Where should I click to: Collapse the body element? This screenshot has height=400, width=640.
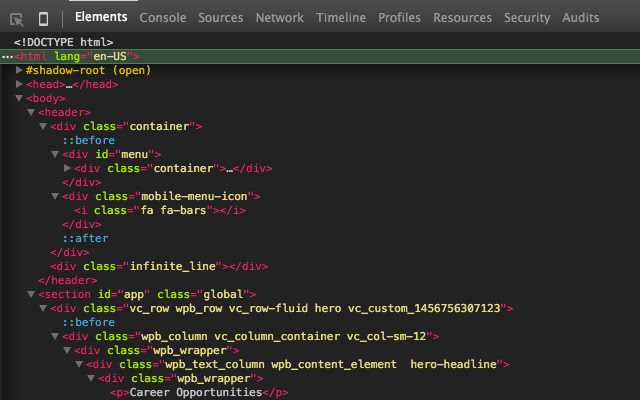point(20,99)
